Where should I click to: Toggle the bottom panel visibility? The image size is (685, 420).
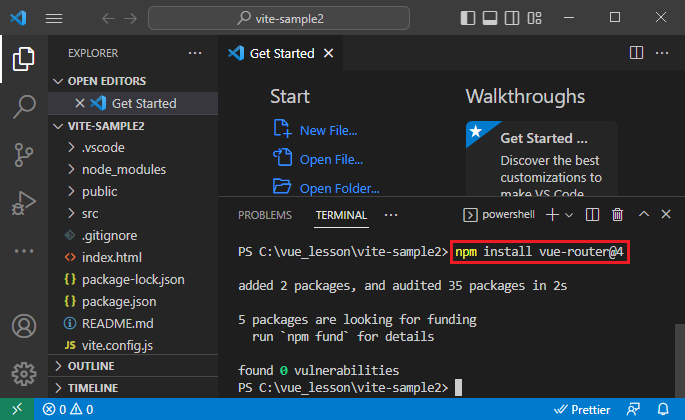pyautogui.click(x=490, y=18)
